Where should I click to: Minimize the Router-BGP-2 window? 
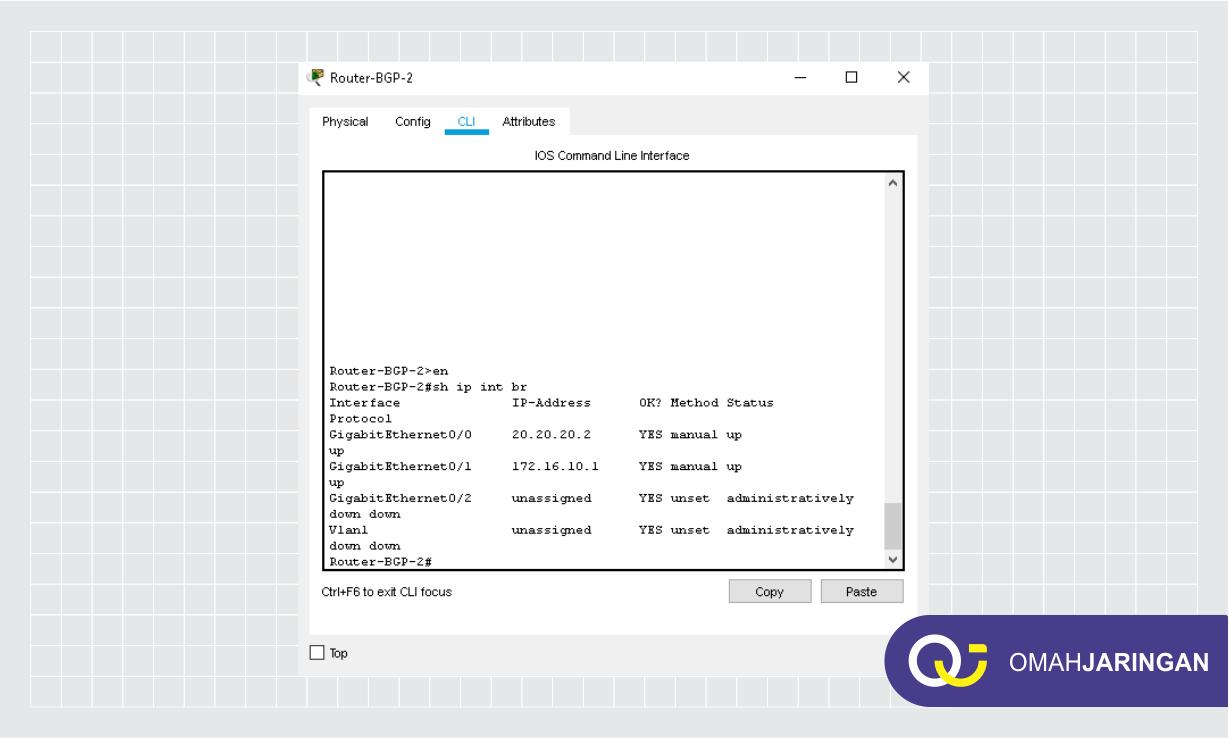pos(798,77)
